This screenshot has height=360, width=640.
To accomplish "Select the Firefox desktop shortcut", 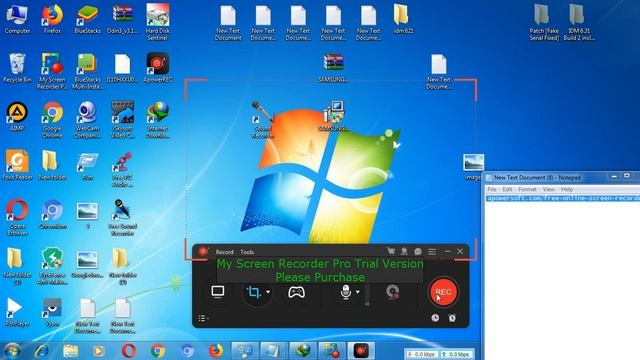I will pos(52,19).
